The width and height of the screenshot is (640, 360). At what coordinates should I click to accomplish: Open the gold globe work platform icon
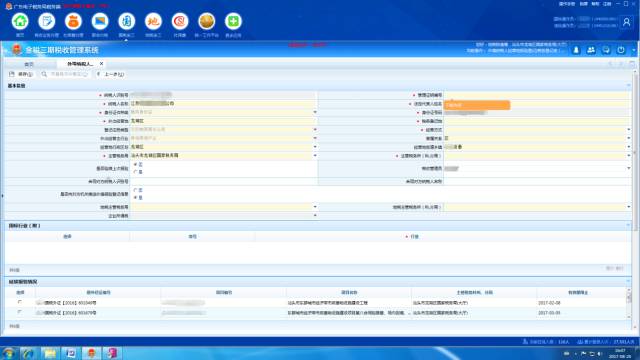click(x=207, y=21)
